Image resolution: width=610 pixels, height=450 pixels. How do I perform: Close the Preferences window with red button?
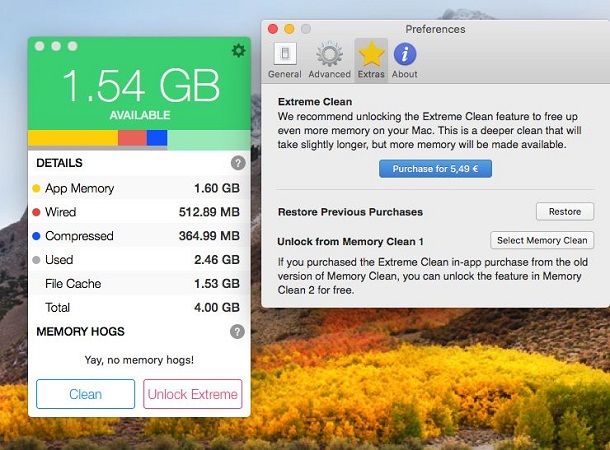[x=273, y=29]
